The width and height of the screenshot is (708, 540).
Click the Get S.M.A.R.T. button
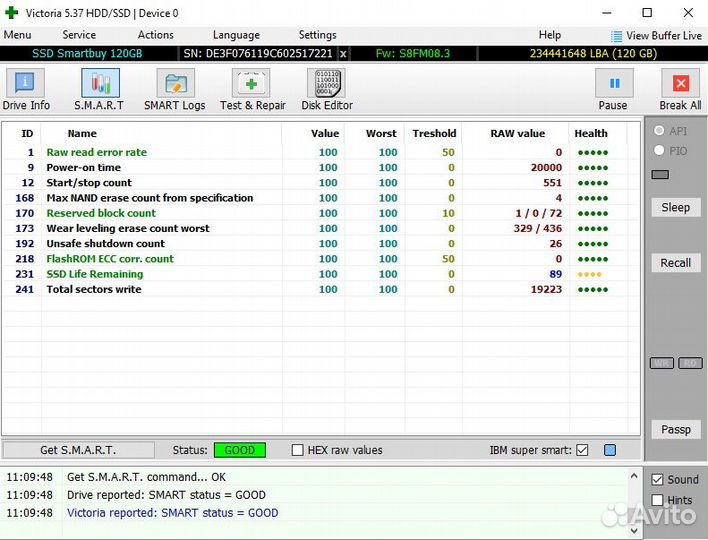click(x=78, y=450)
